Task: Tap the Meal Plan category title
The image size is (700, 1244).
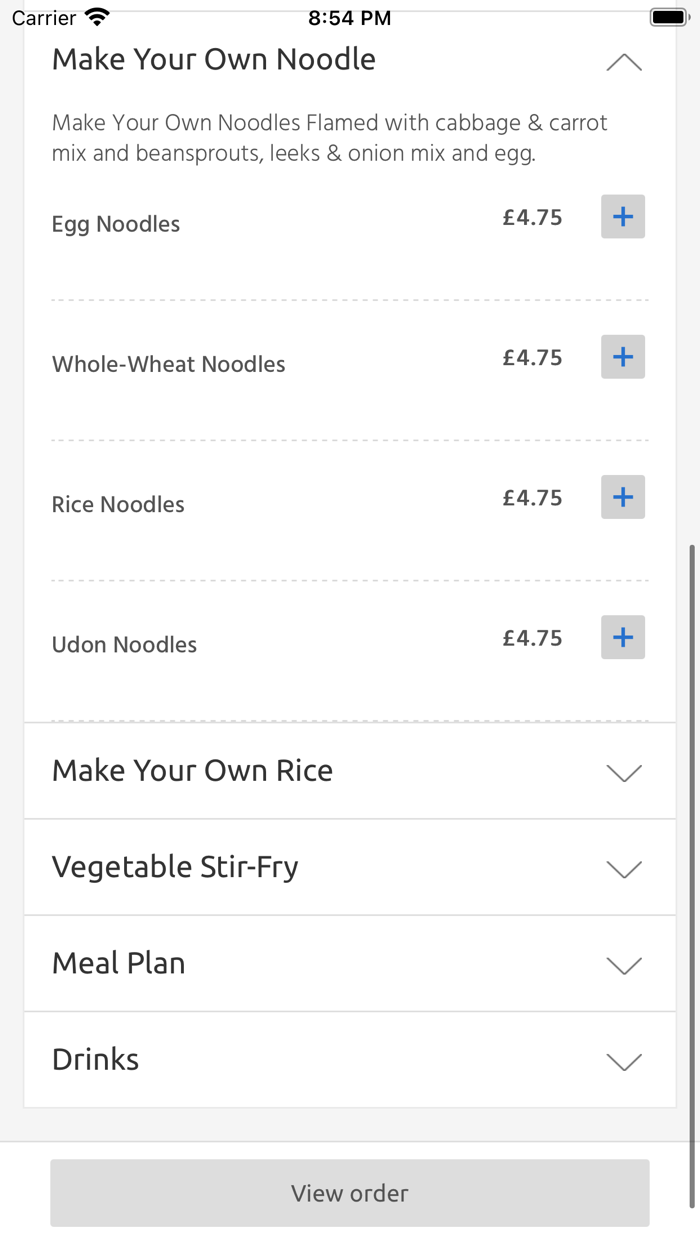Action: pos(118,963)
